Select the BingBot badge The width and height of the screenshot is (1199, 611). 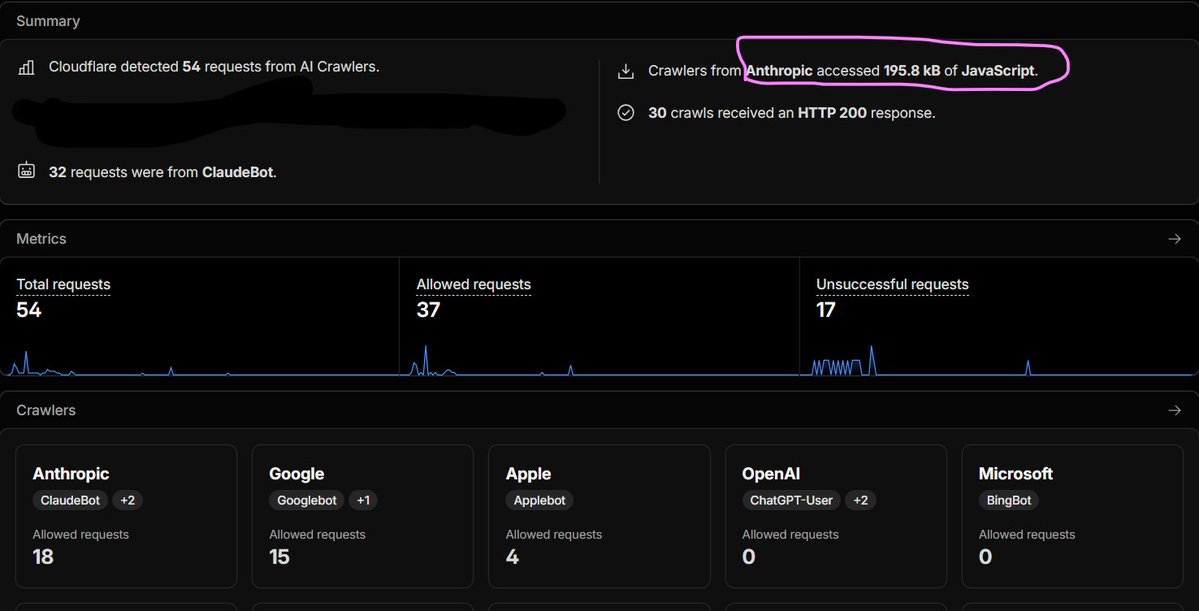point(1009,500)
